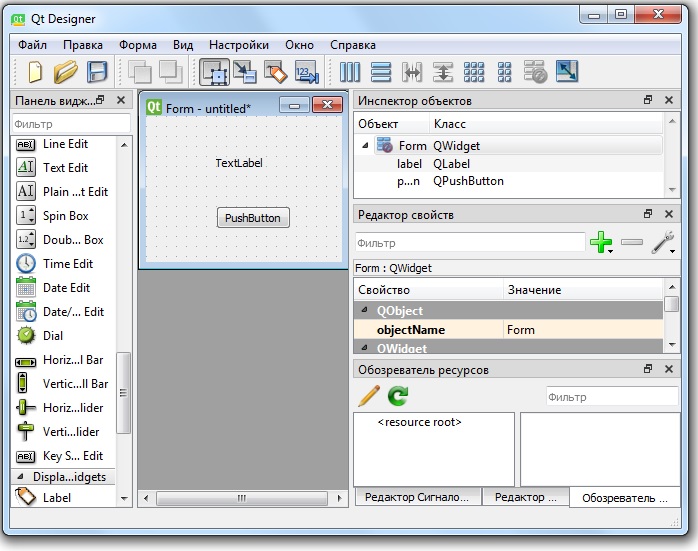Select label QLabel row in inspector
Viewport: 698px width, 551px height.
click(508, 164)
